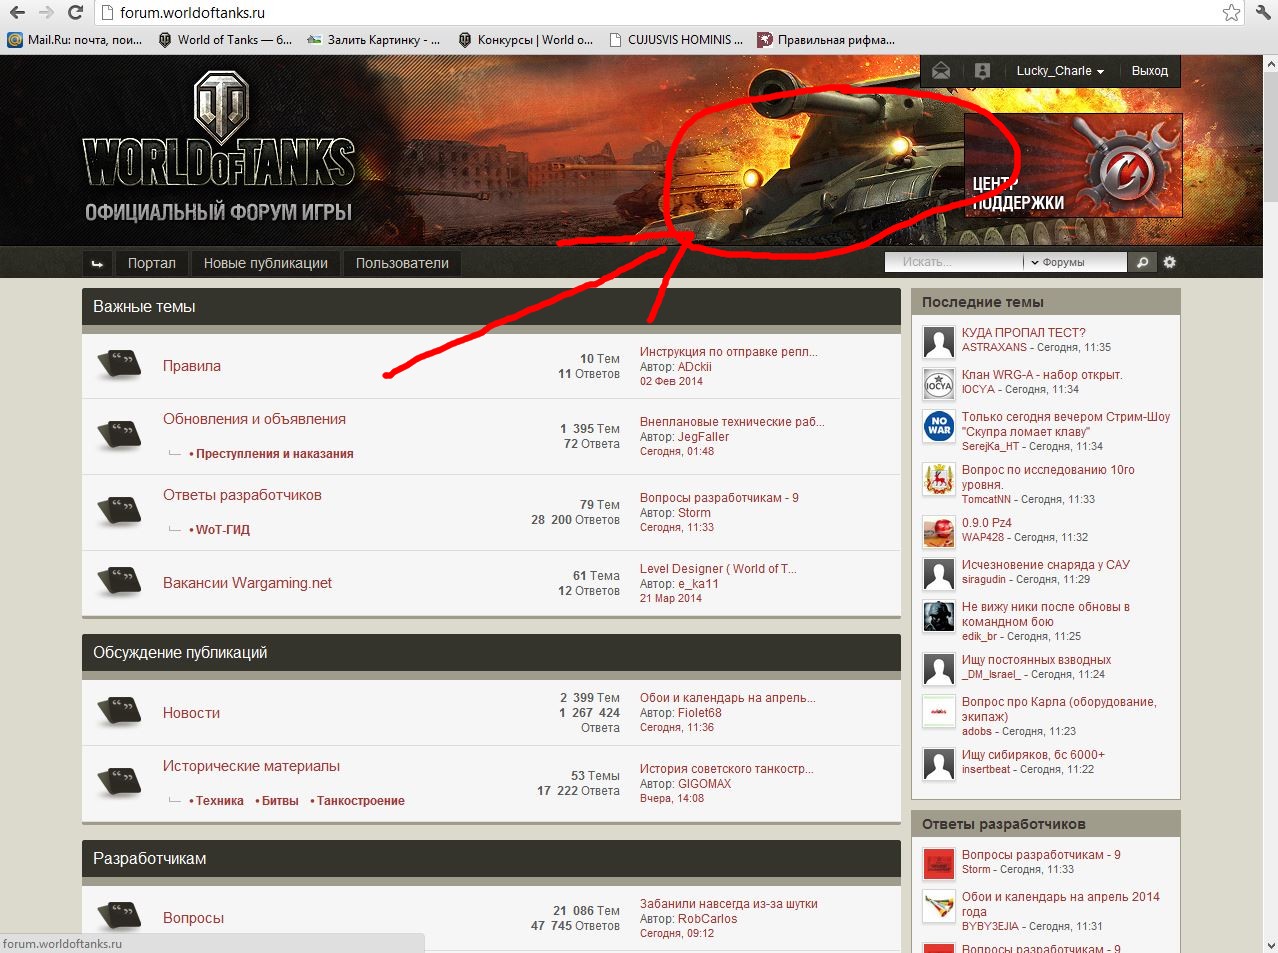Open Новые публикации menu item
Viewport: 1278px width, 953px height.
tap(266, 263)
